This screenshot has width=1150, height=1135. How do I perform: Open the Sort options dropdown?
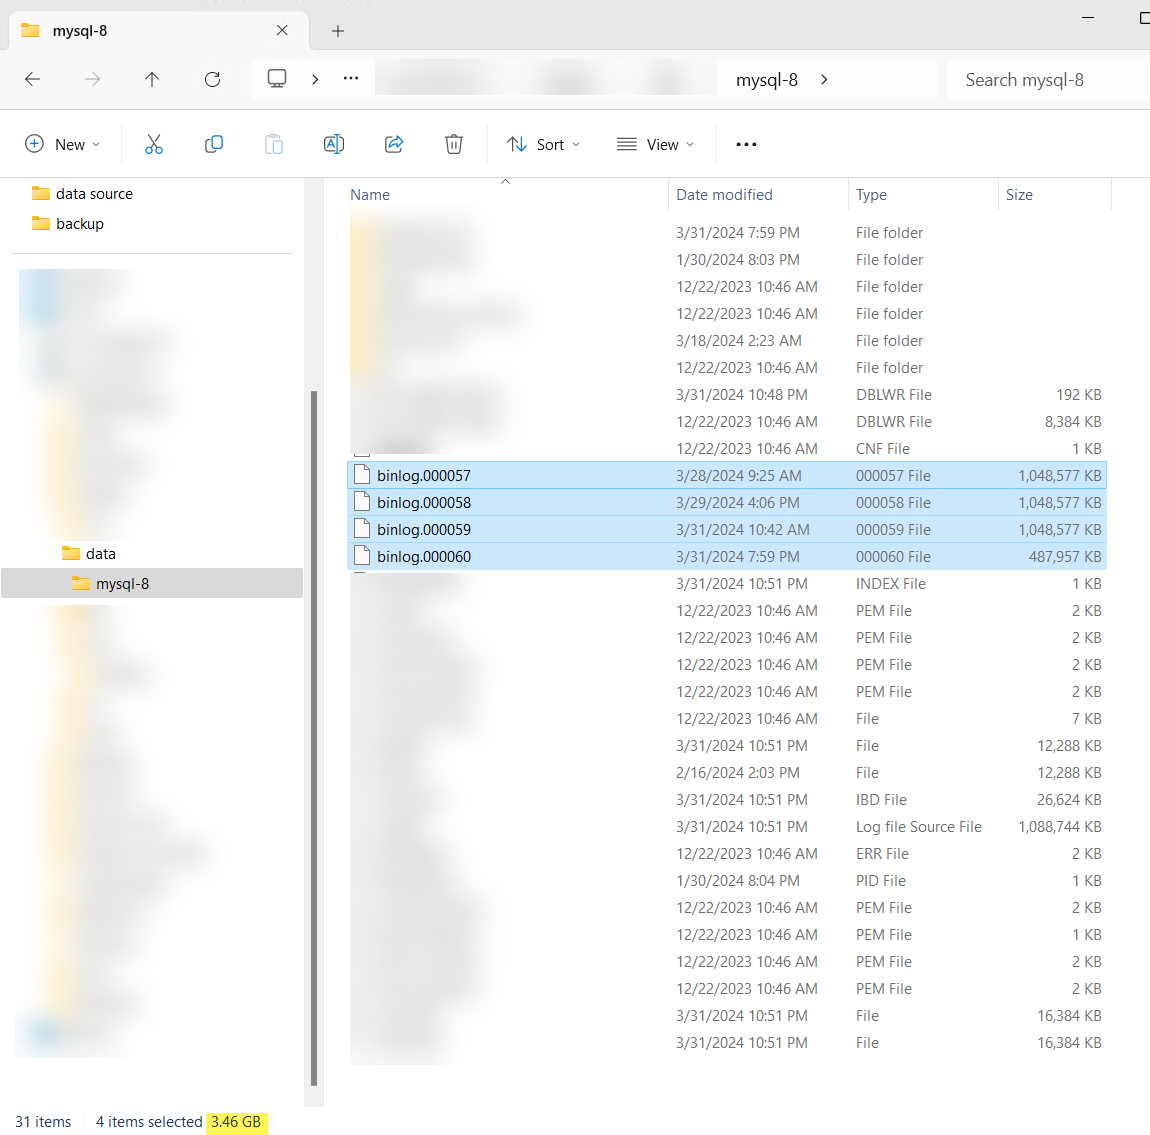[x=543, y=144]
